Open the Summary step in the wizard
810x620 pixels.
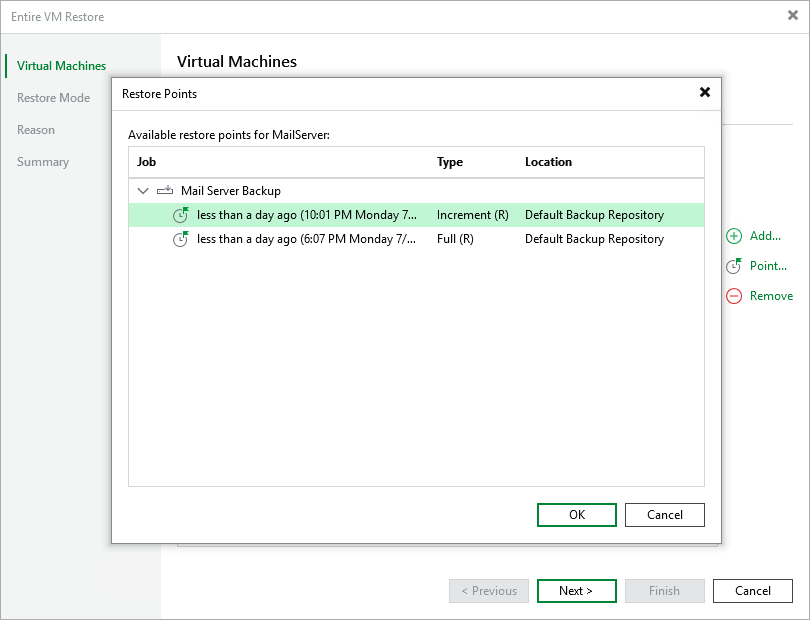pos(44,161)
